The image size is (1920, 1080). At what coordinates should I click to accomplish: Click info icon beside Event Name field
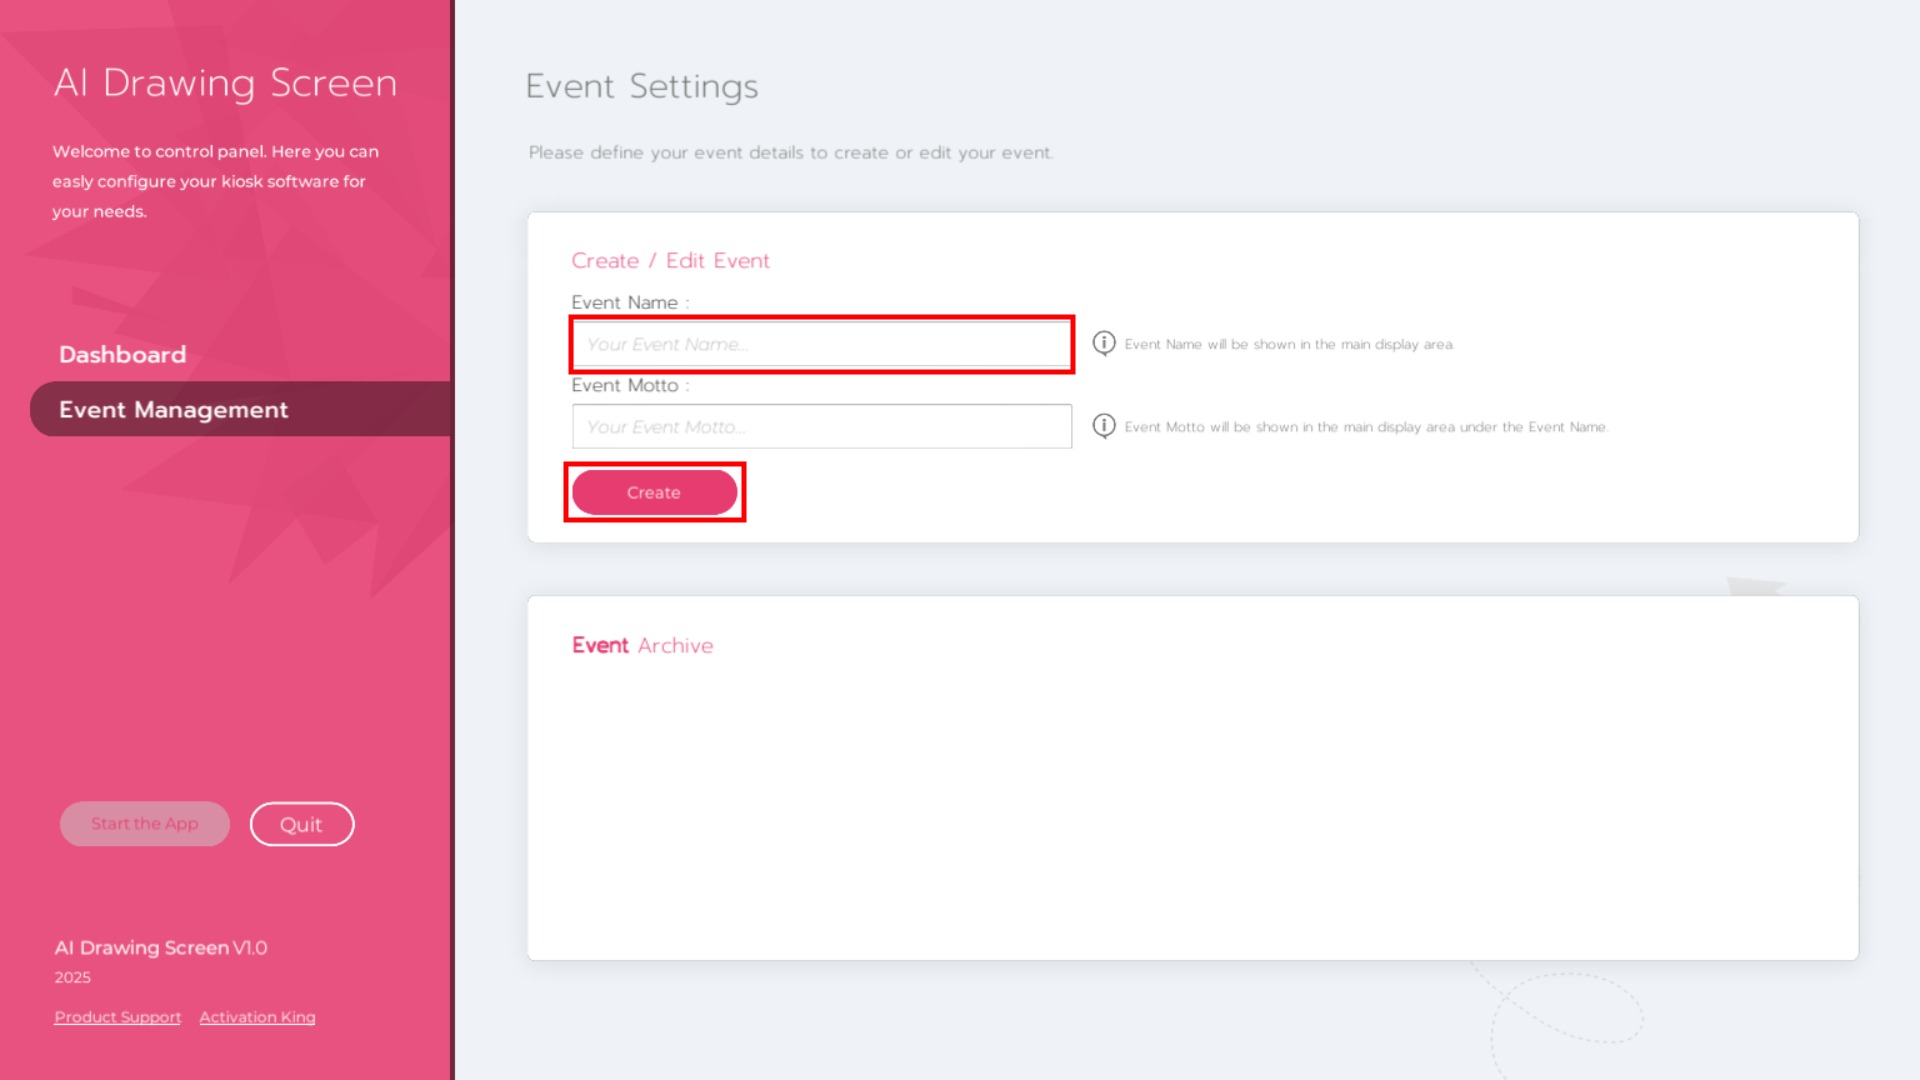(1103, 343)
